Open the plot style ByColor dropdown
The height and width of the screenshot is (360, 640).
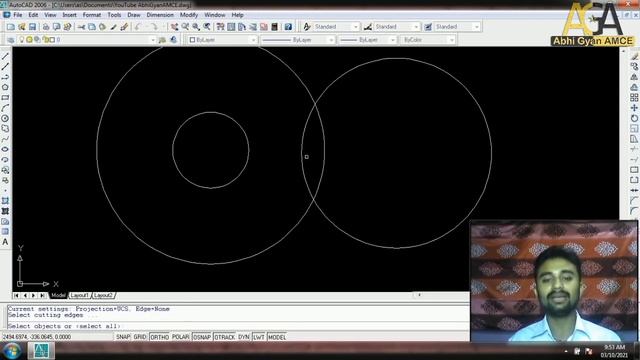(451, 40)
